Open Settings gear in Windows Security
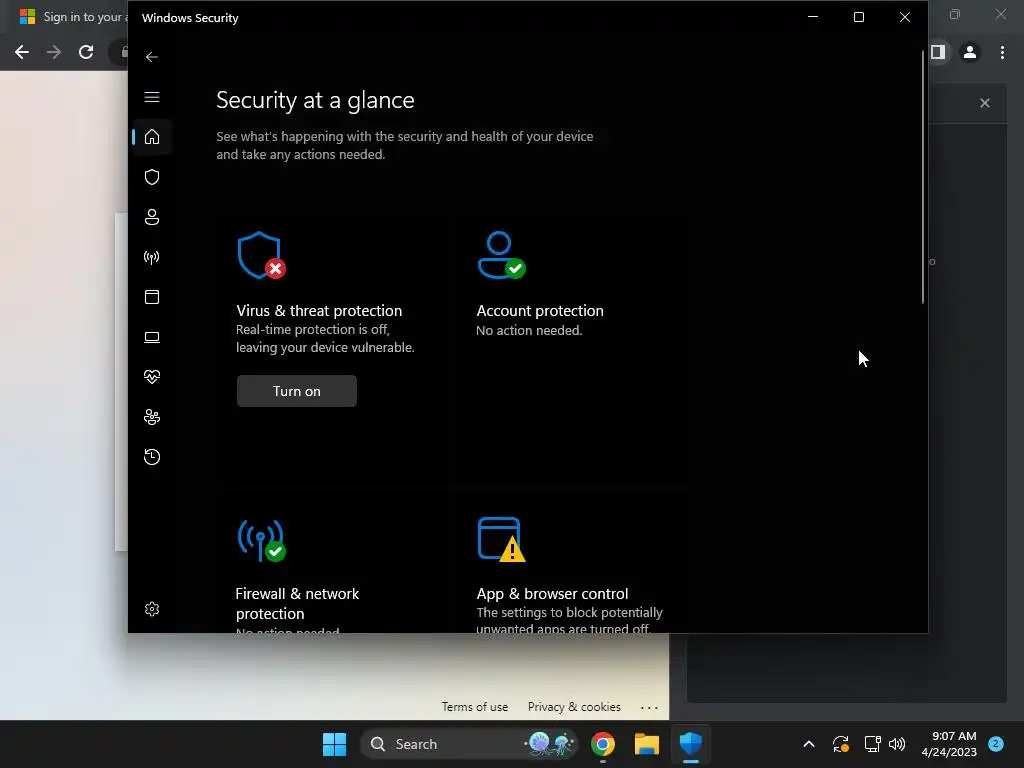The width and height of the screenshot is (1024, 768). pyautogui.click(x=152, y=609)
